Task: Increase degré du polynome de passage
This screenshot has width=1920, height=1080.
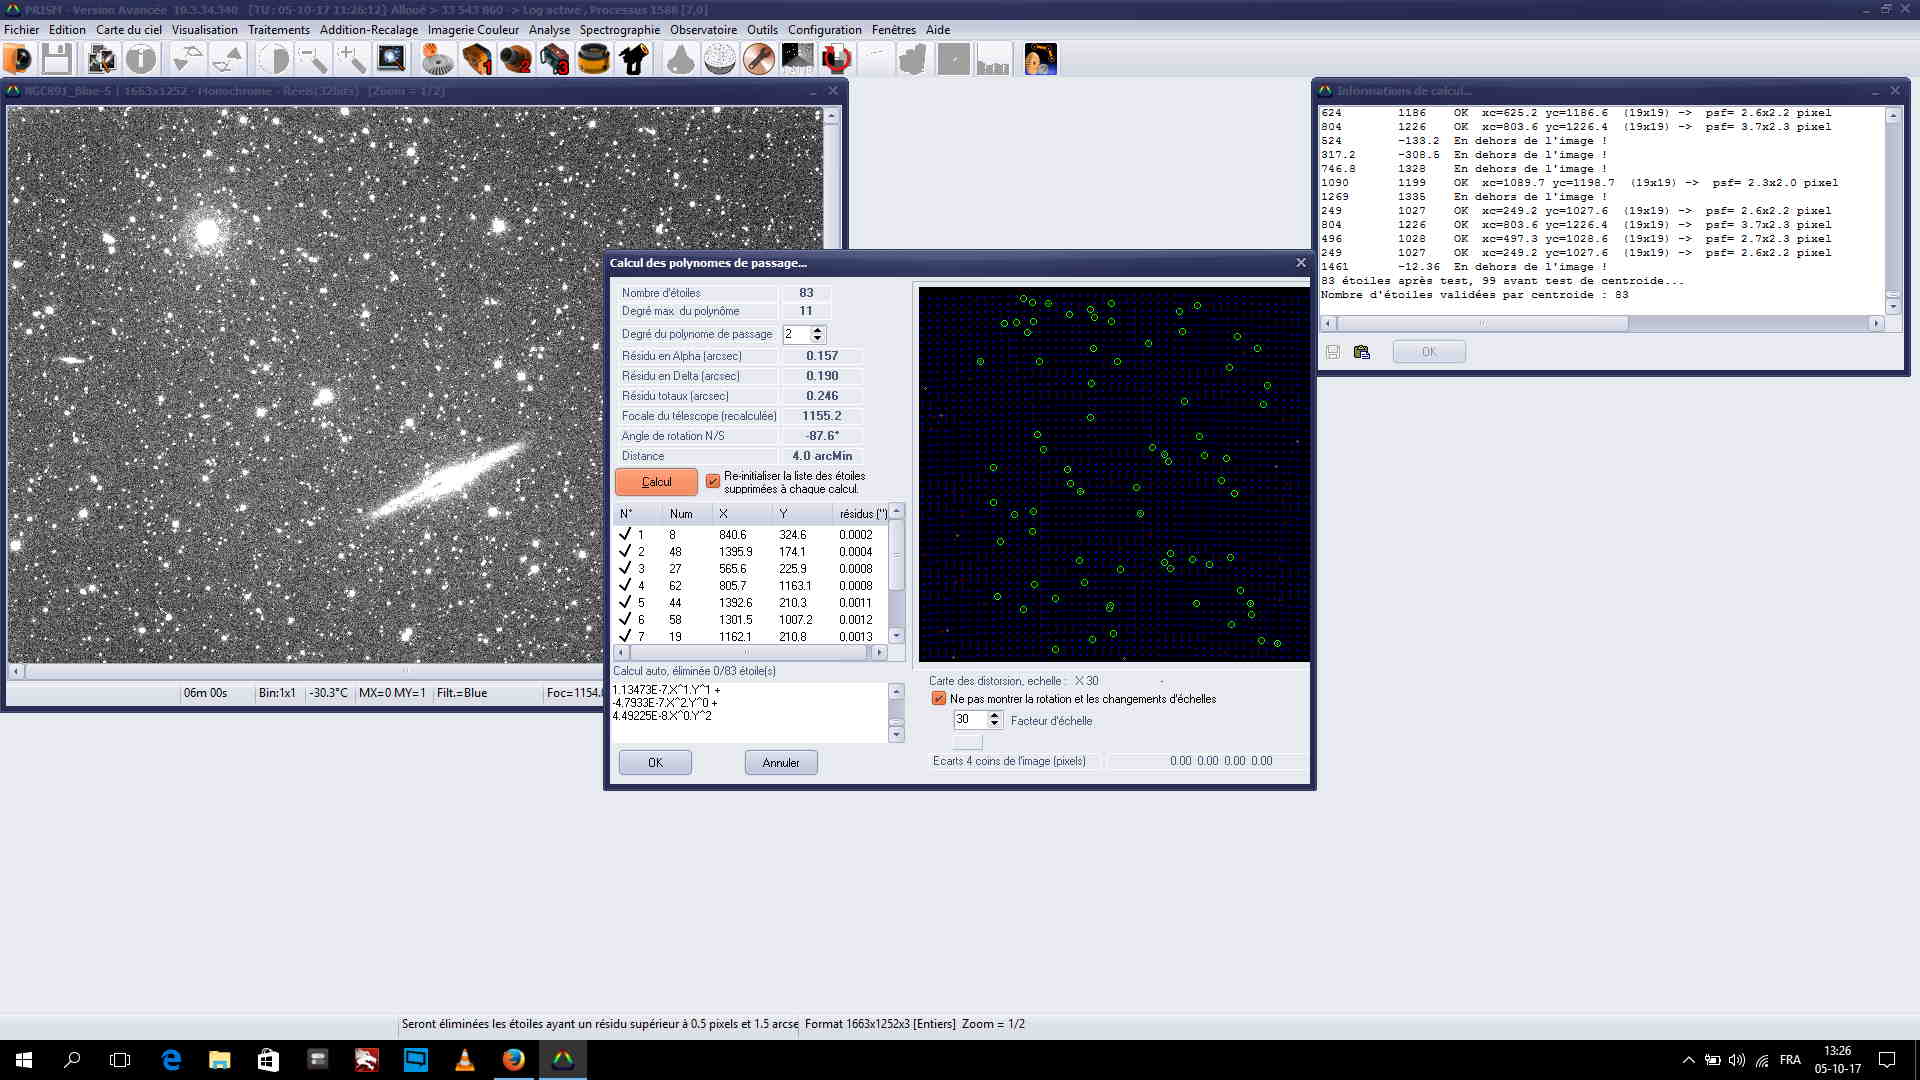Action: coord(818,329)
